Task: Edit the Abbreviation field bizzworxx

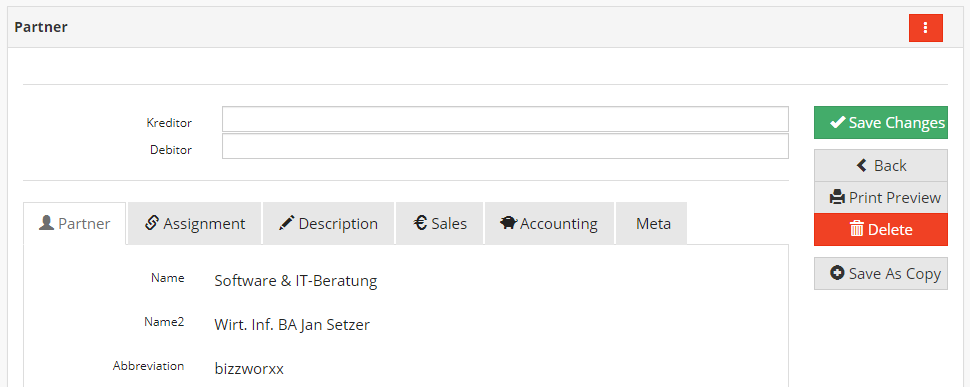Action: 249,368
